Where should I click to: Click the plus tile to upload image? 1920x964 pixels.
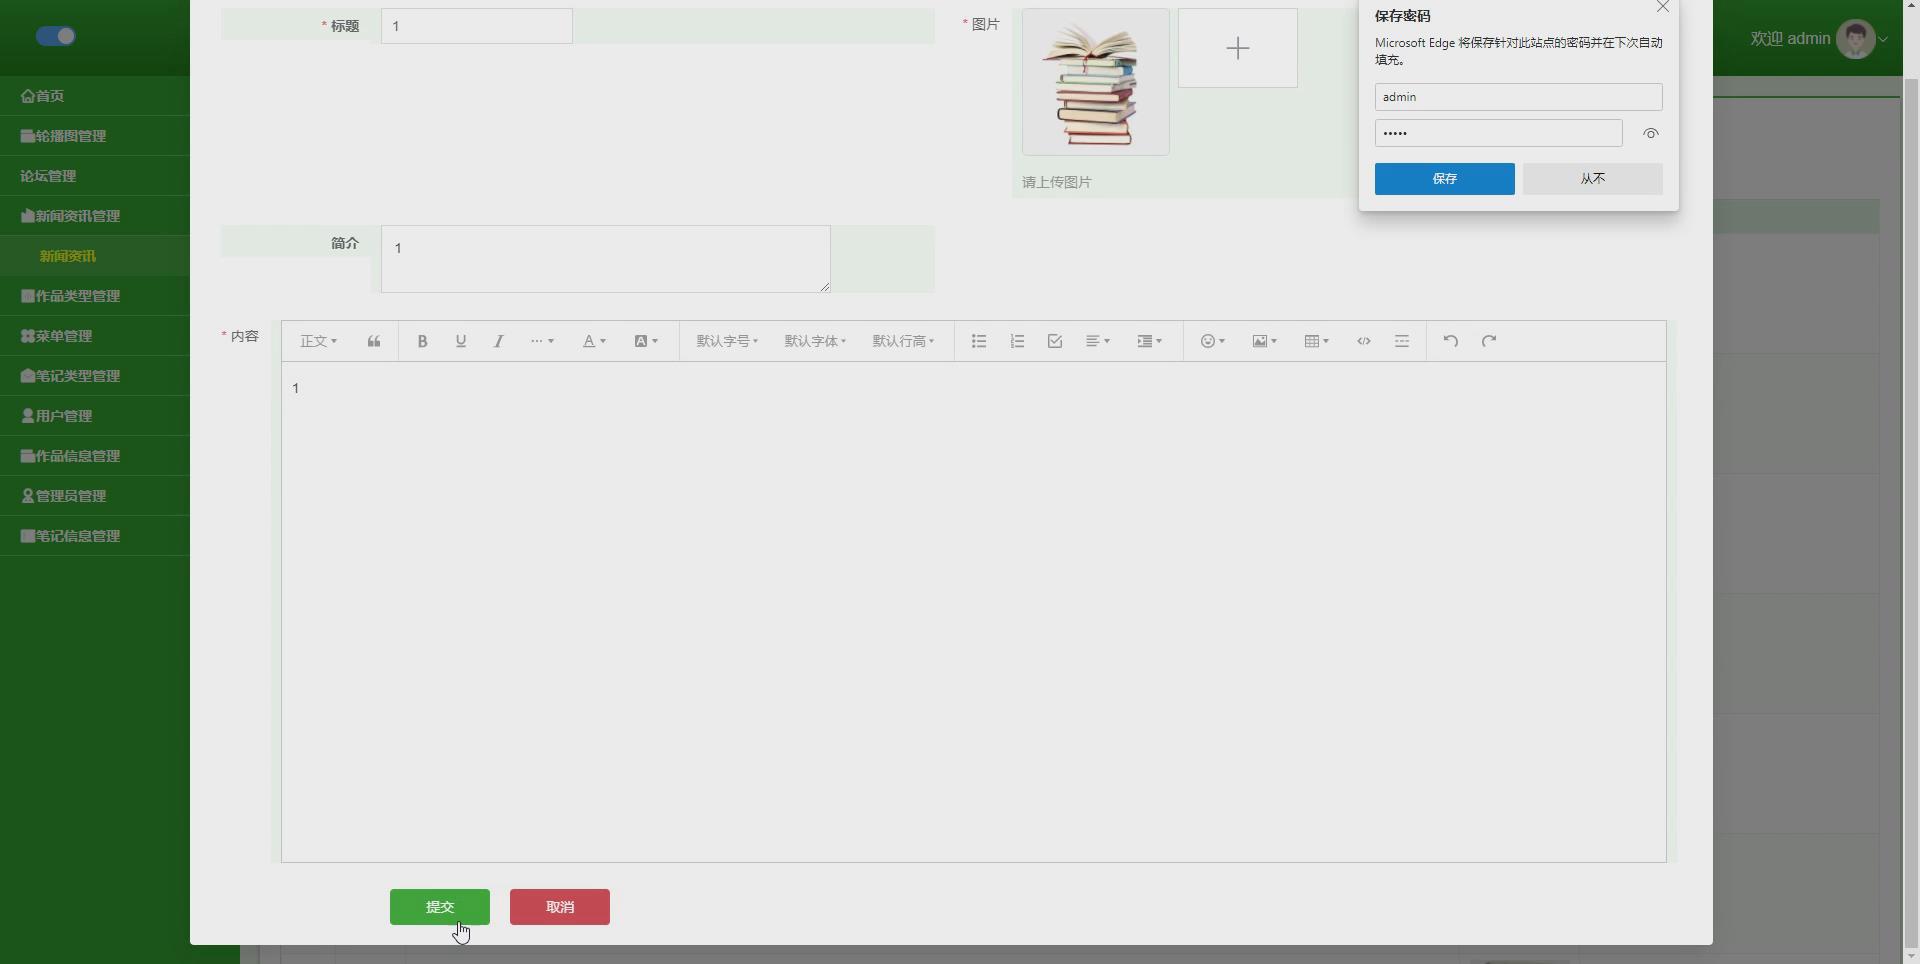[x=1238, y=47]
